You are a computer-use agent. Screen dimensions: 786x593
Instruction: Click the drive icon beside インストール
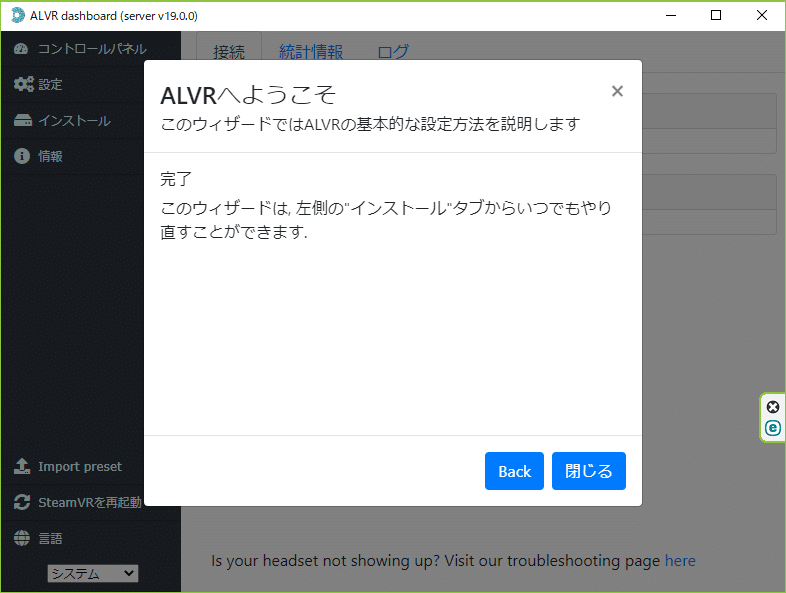23,120
